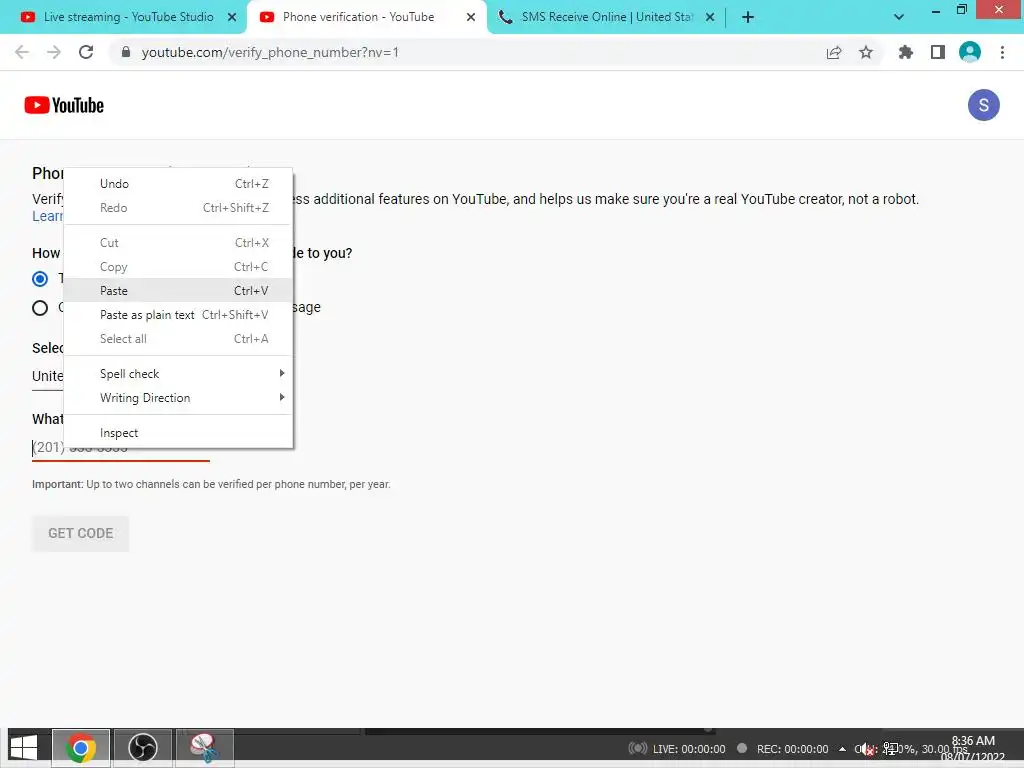Close the SMS Receive Online tab
The image size is (1024, 768).
pos(710,17)
